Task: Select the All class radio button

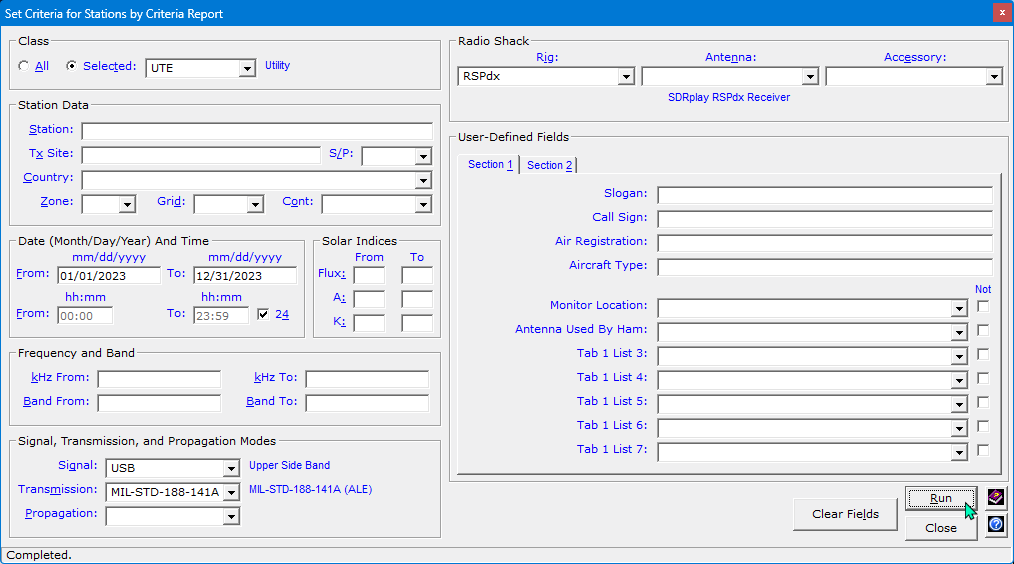Action: click(x=24, y=67)
